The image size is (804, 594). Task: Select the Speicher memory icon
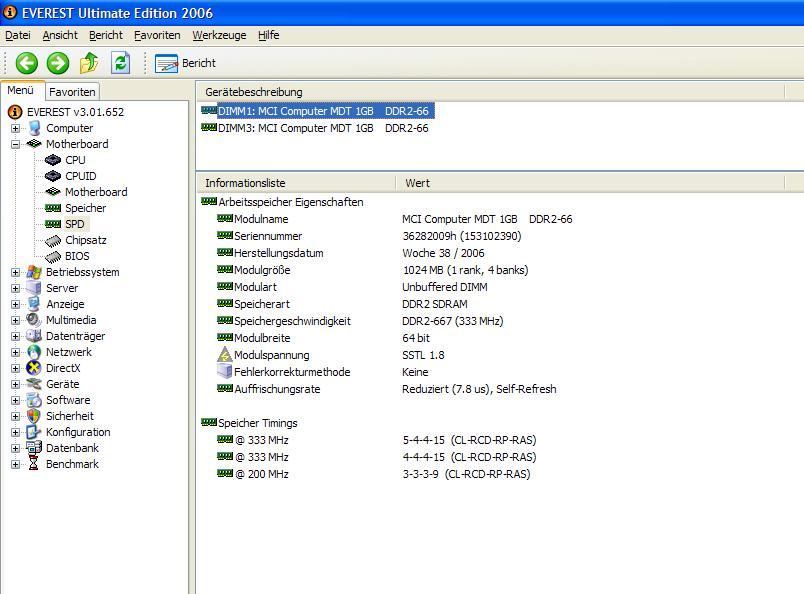click(53, 208)
